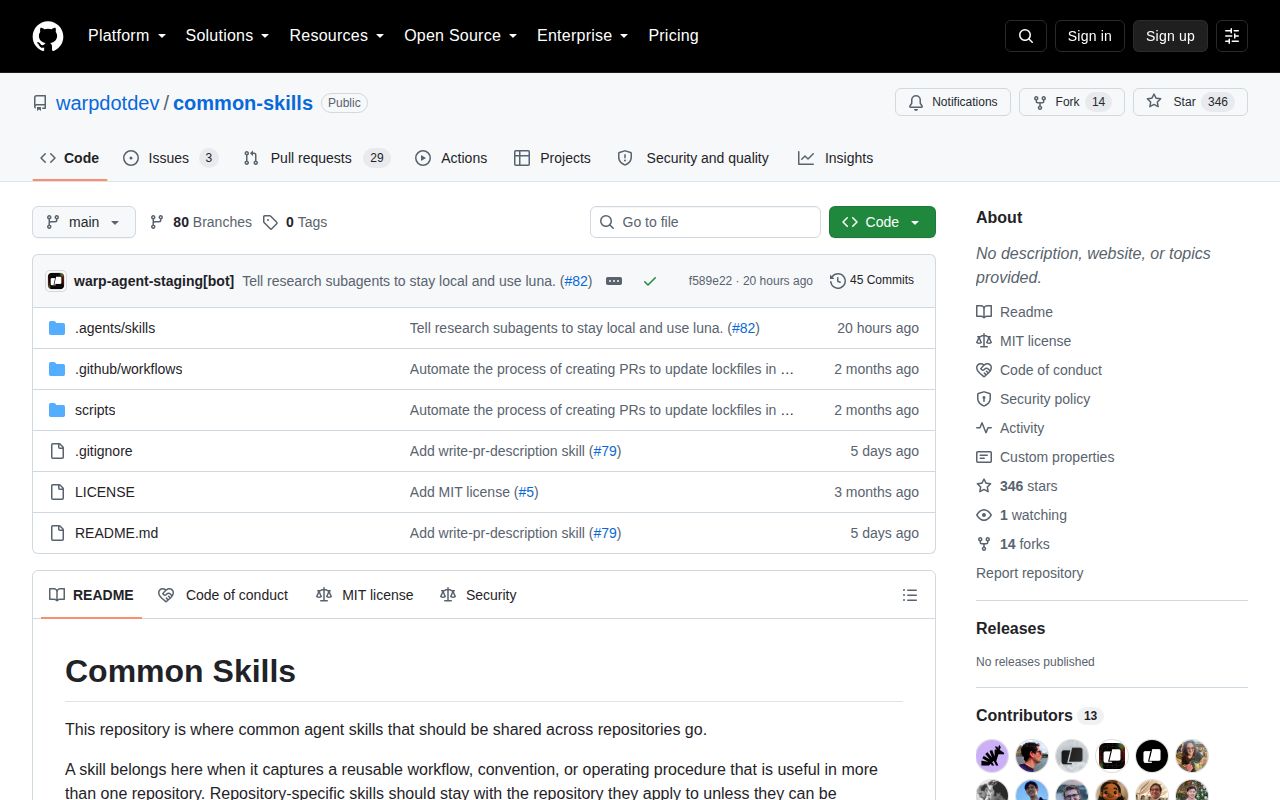Switch to the Issues tab

tap(170, 158)
